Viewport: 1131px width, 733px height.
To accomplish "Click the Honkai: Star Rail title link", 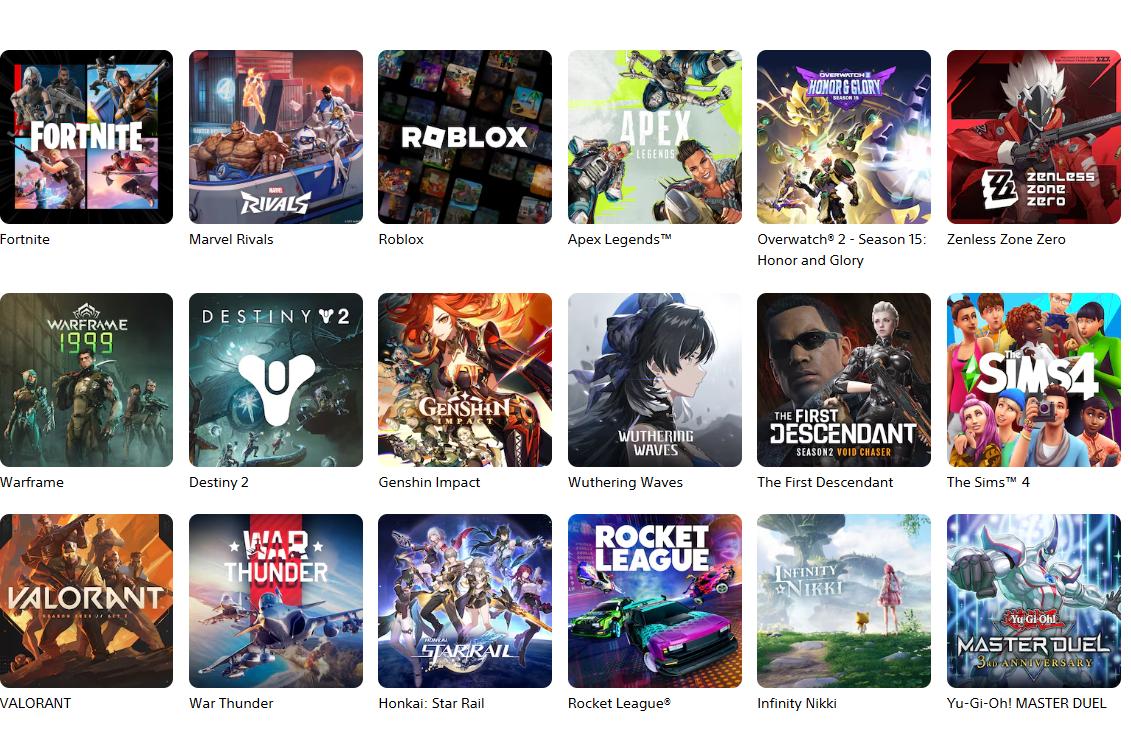I will 431,703.
